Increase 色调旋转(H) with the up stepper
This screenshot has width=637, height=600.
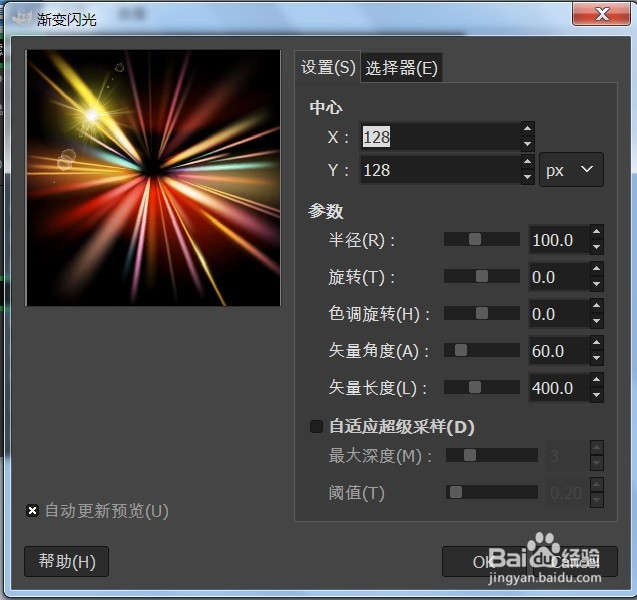(596, 306)
